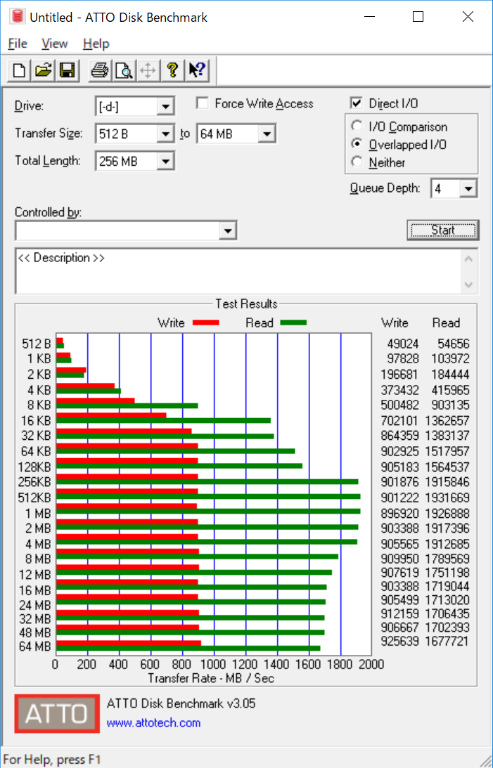Click the 8 KB row label

point(38,405)
